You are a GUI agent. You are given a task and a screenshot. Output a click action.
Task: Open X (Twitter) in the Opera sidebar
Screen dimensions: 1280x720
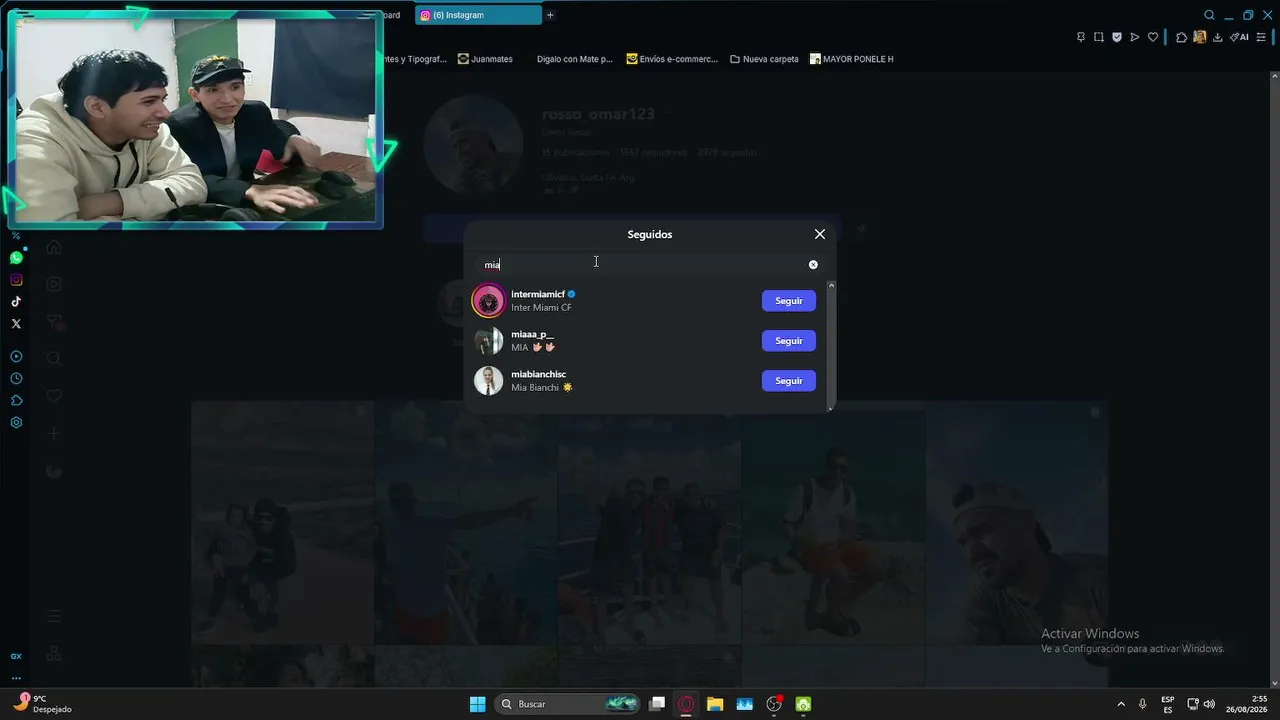(x=16, y=324)
